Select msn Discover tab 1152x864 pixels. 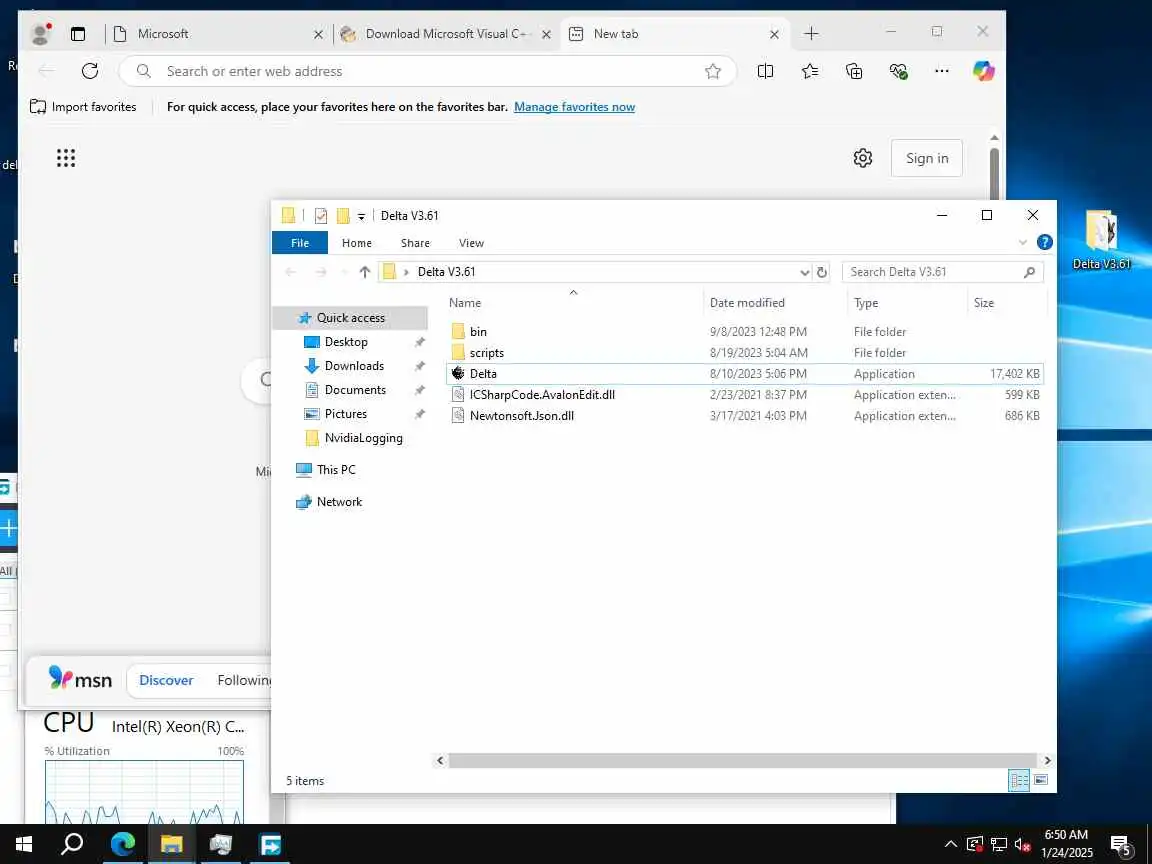(166, 680)
